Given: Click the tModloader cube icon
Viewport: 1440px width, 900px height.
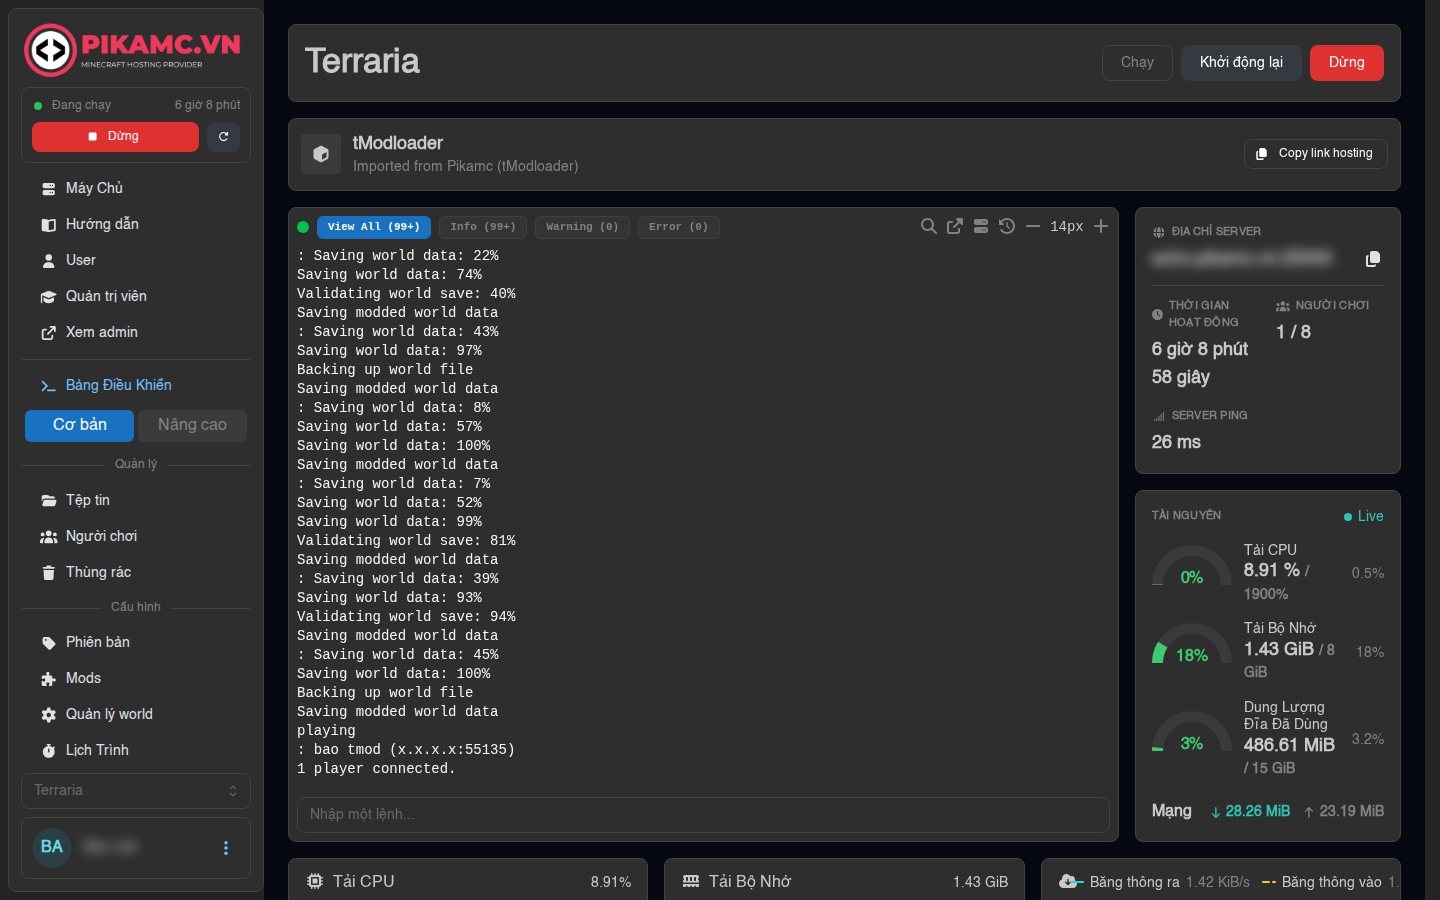Looking at the screenshot, I should point(321,154).
